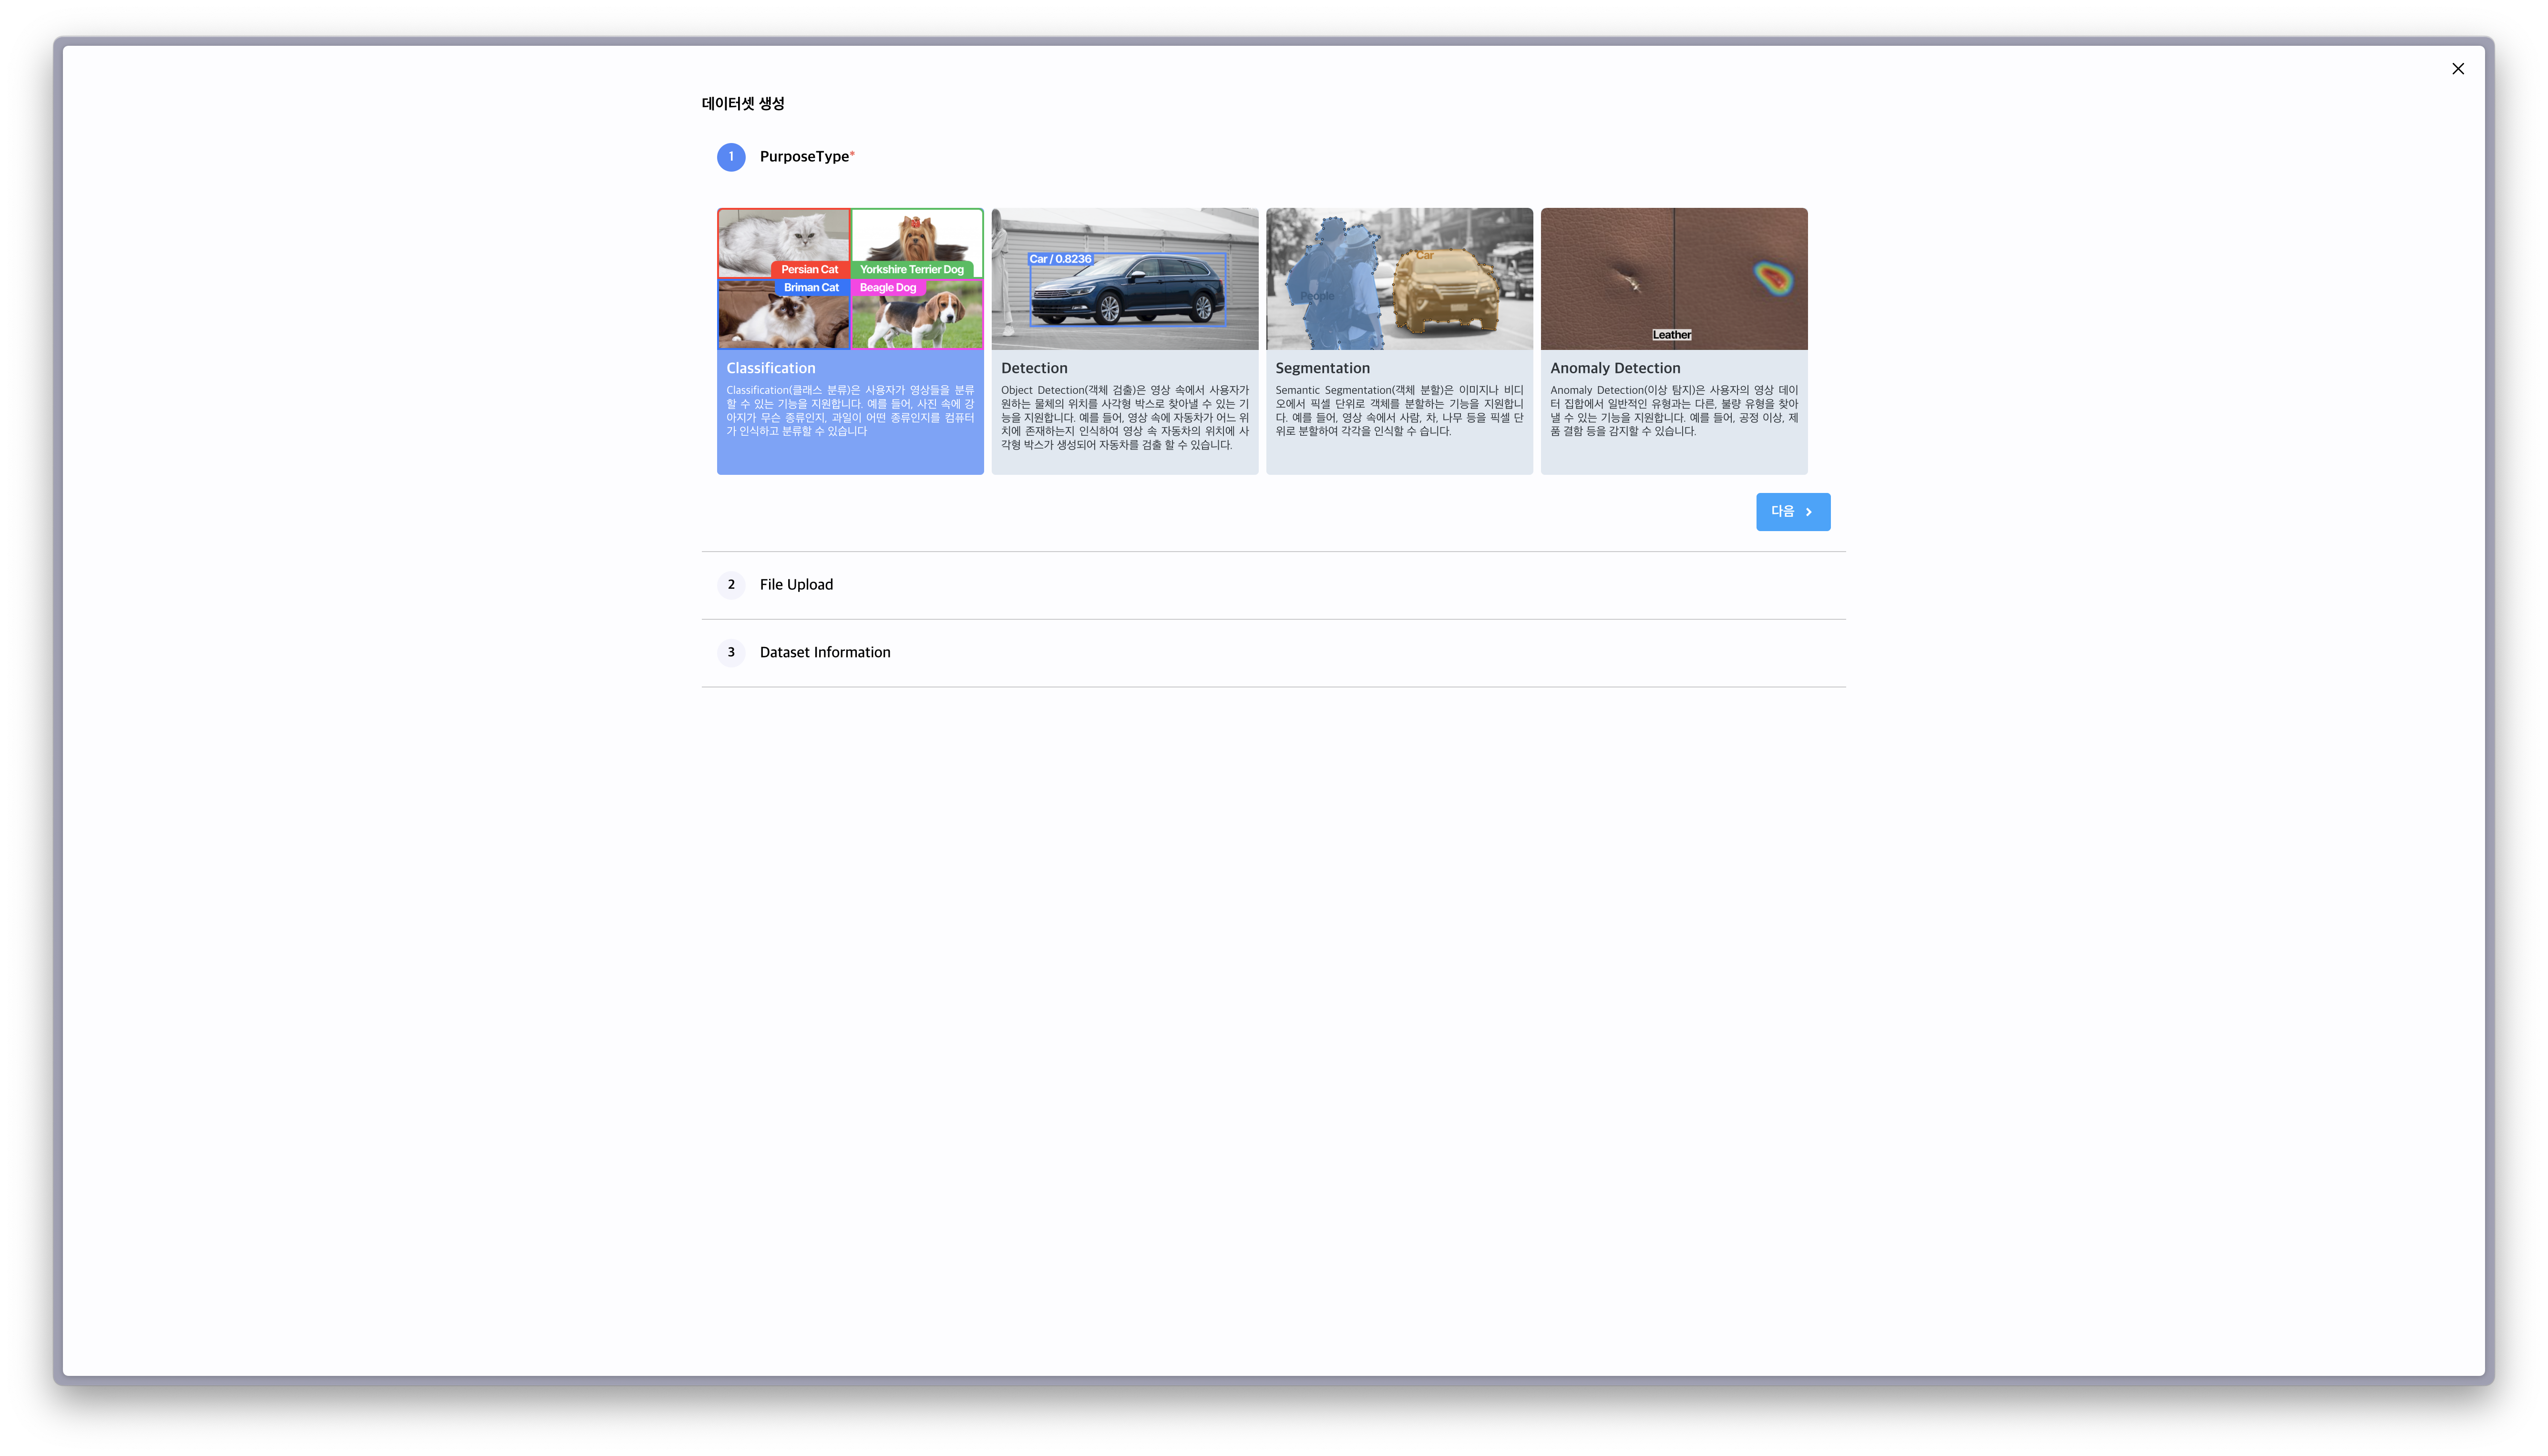The height and width of the screenshot is (1456, 2548).
Task: Click the Segmentation street scene image
Action: click(1399, 279)
